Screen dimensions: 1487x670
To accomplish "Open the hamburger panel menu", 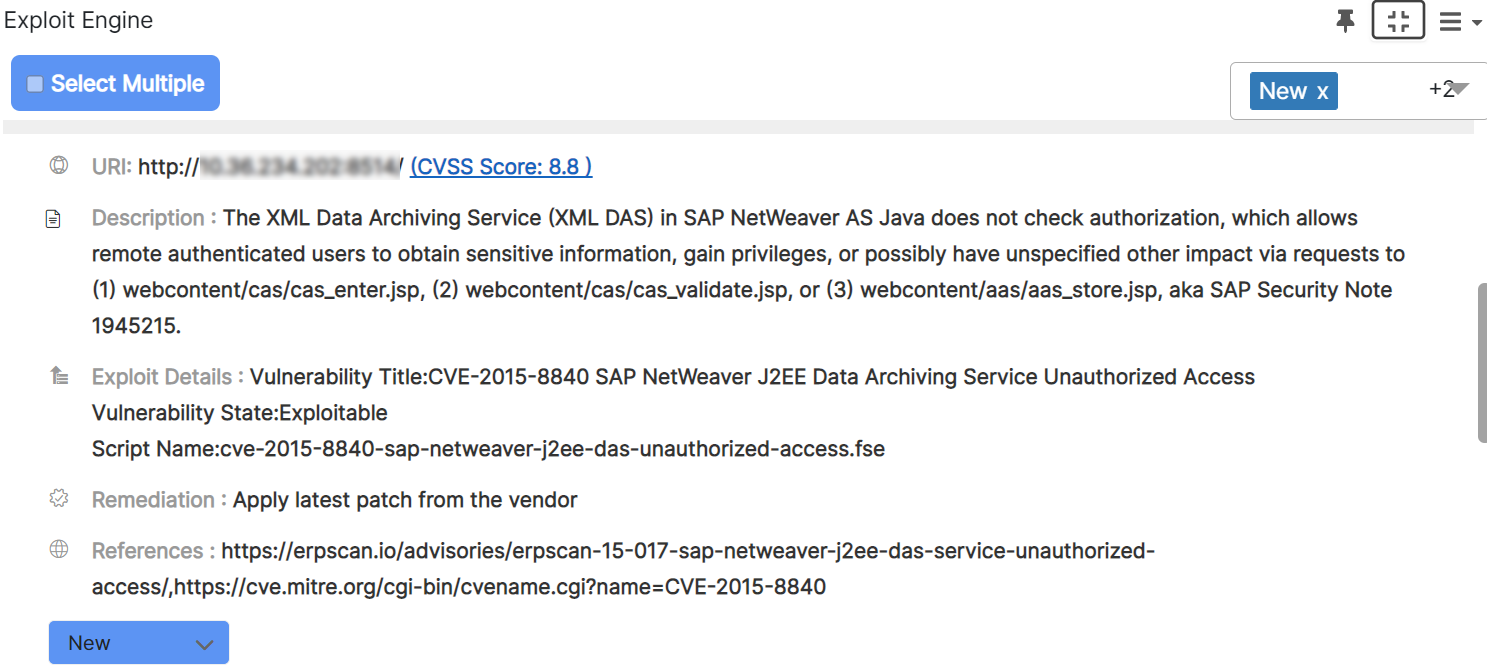I will (x=1450, y=21).
